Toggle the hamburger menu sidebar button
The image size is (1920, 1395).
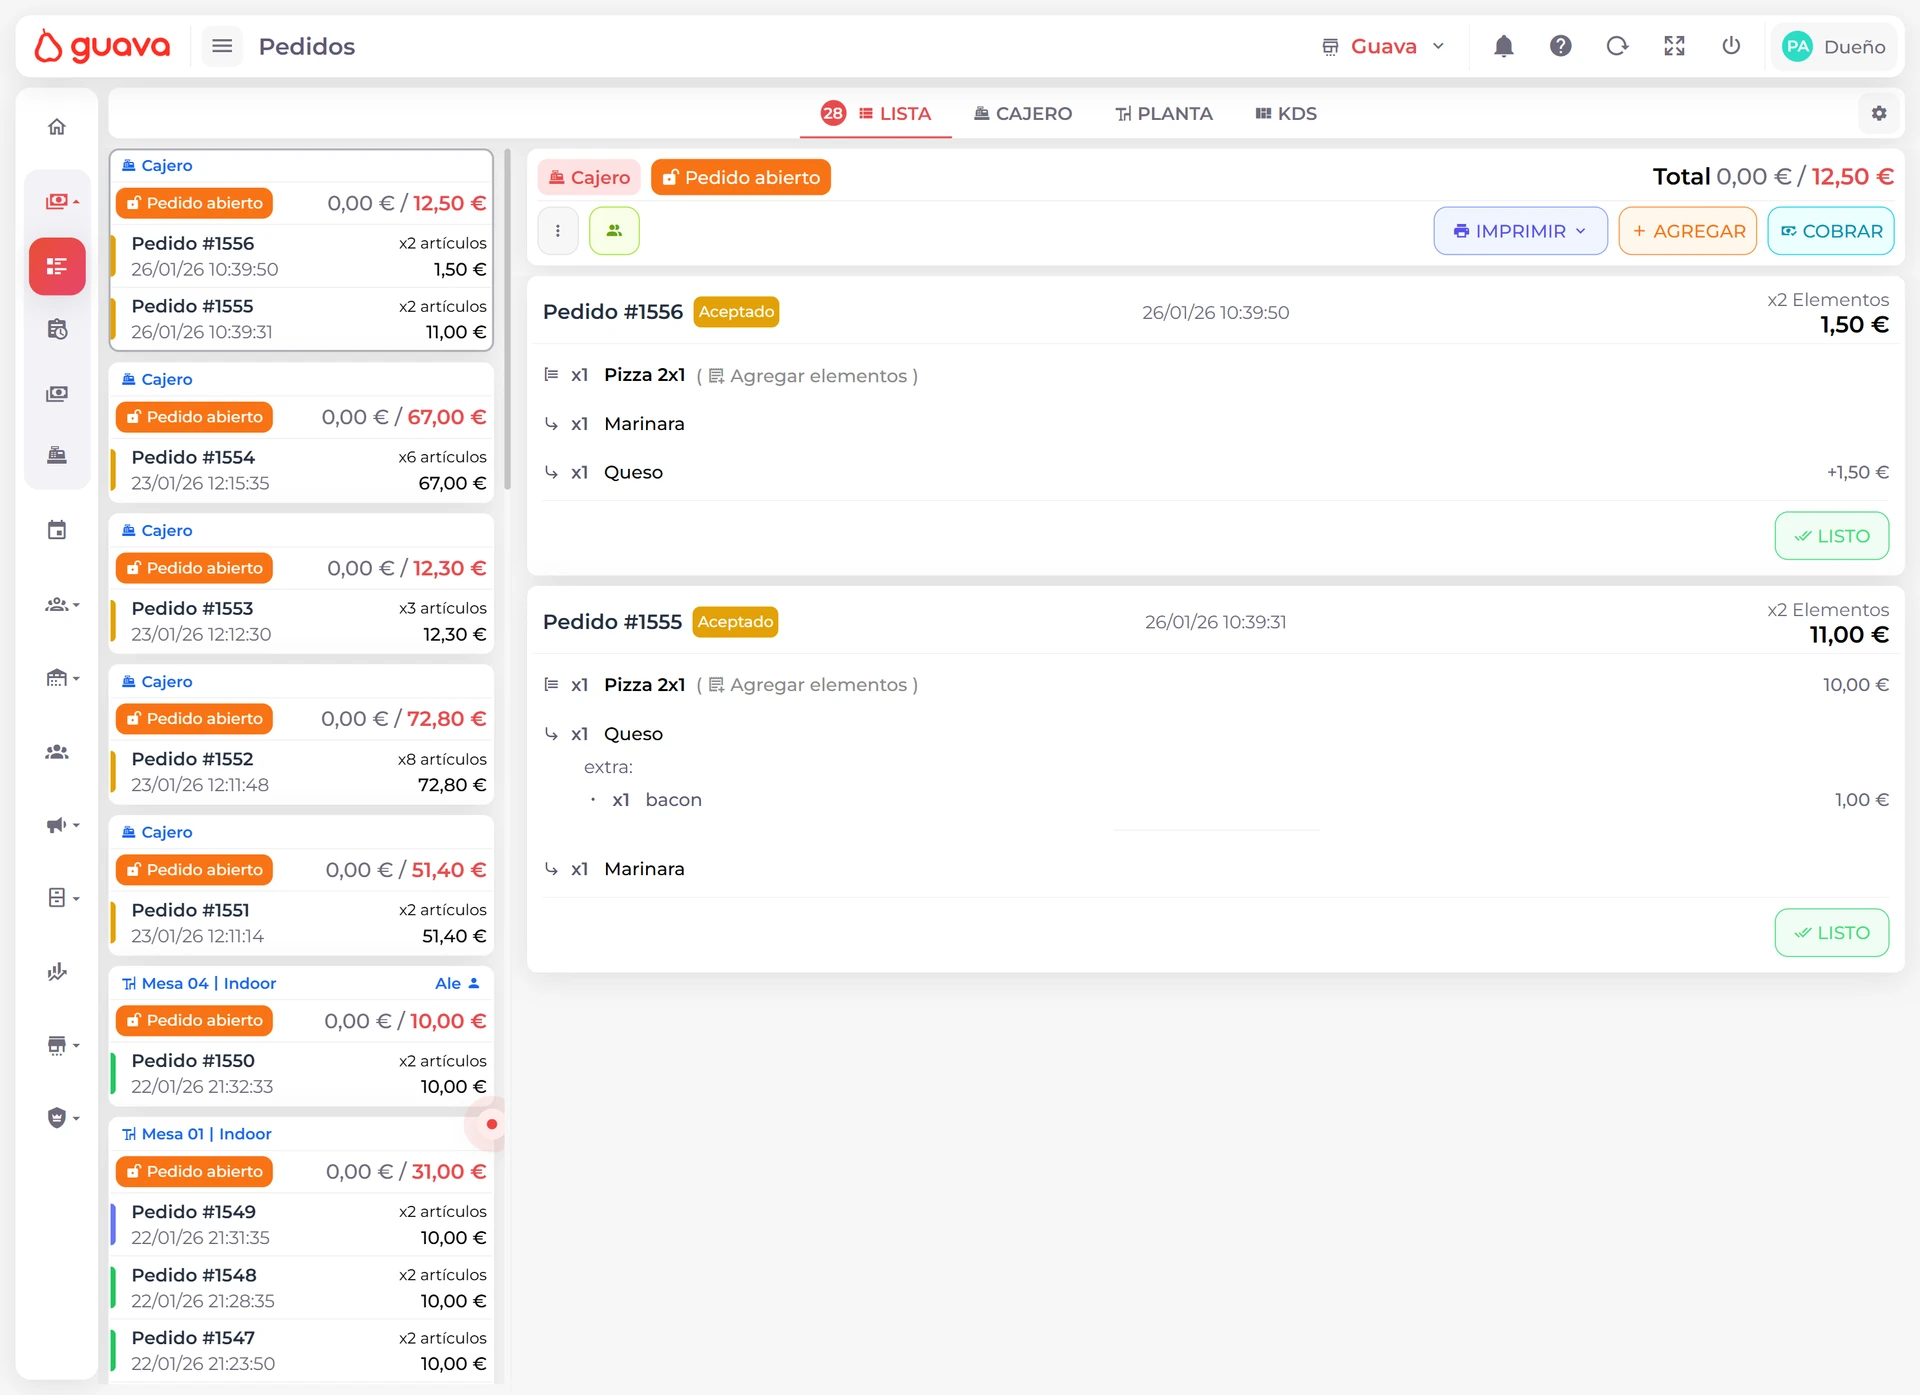222,46
